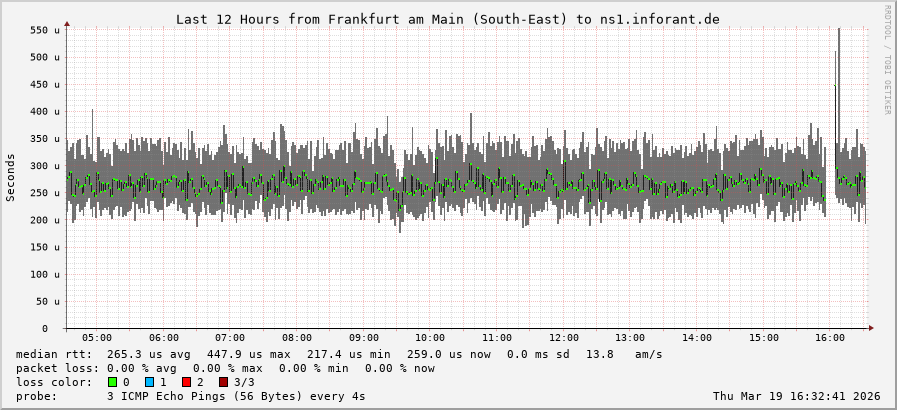The width and height of the screenshot is (897, 410).
Task: Click the red loss color swatch for 2
Action: [186, 382]
